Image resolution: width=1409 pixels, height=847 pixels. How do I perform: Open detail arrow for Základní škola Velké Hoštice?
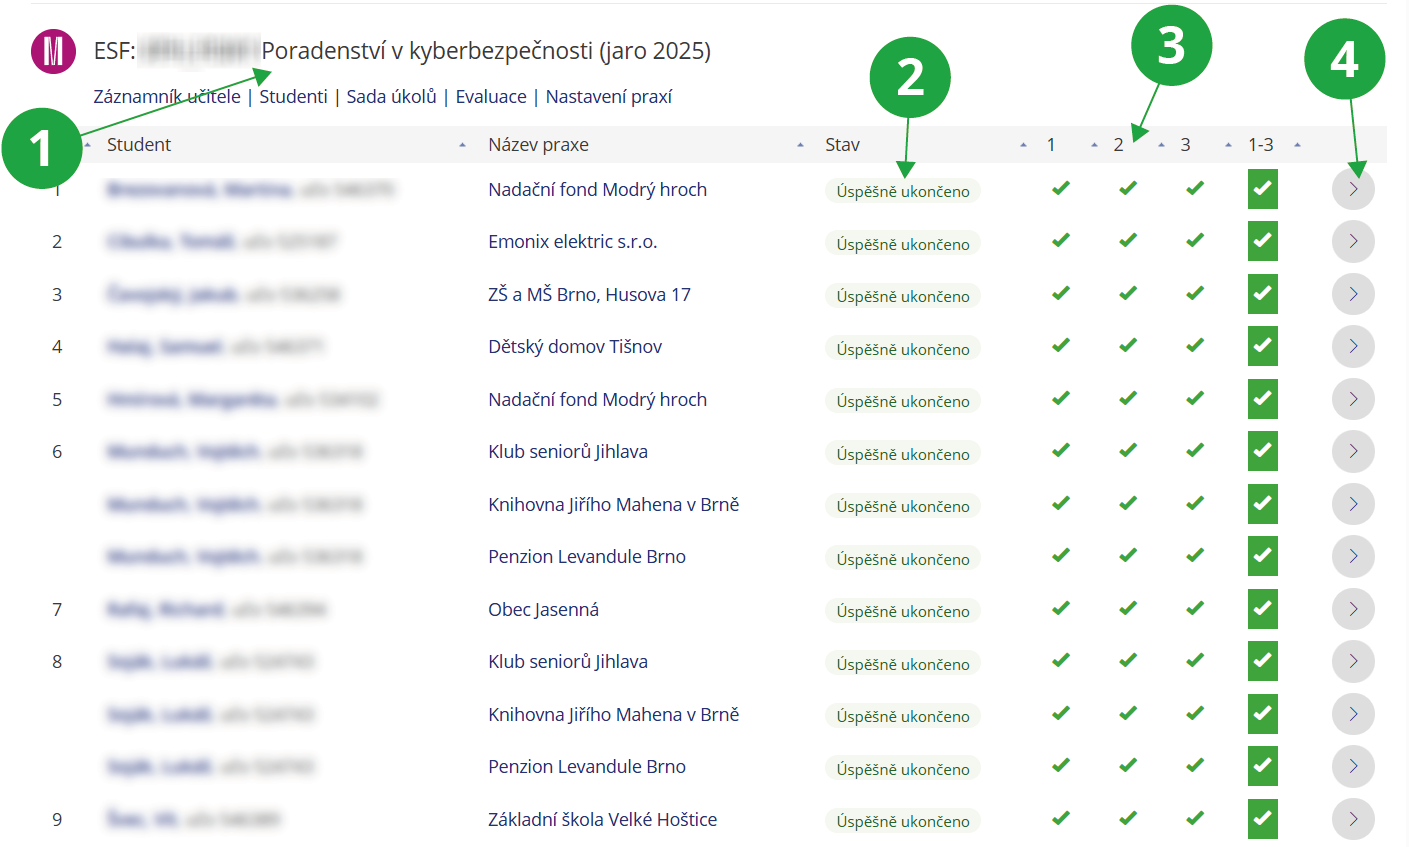point(1353,819)
